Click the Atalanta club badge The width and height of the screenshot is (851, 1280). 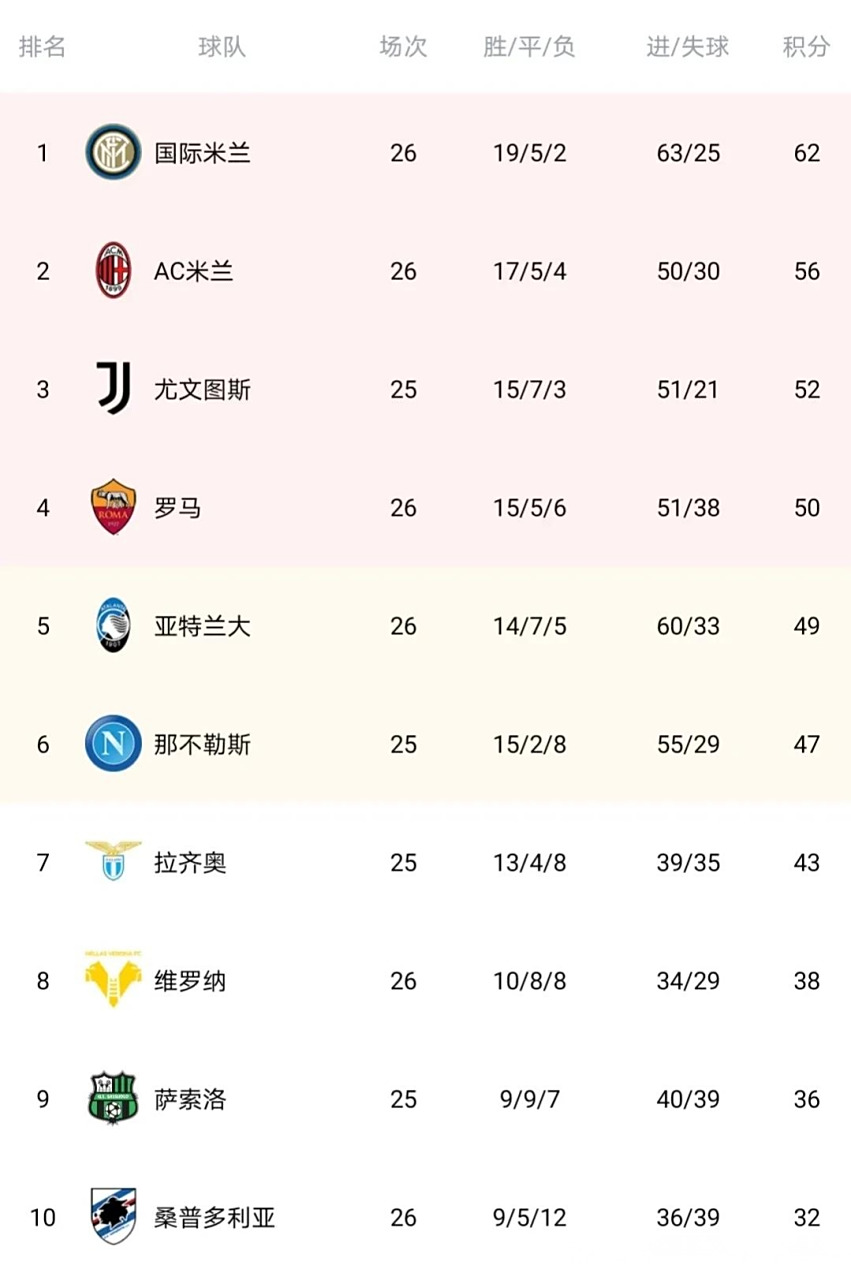pyautogui.click(x=113, y=626)
